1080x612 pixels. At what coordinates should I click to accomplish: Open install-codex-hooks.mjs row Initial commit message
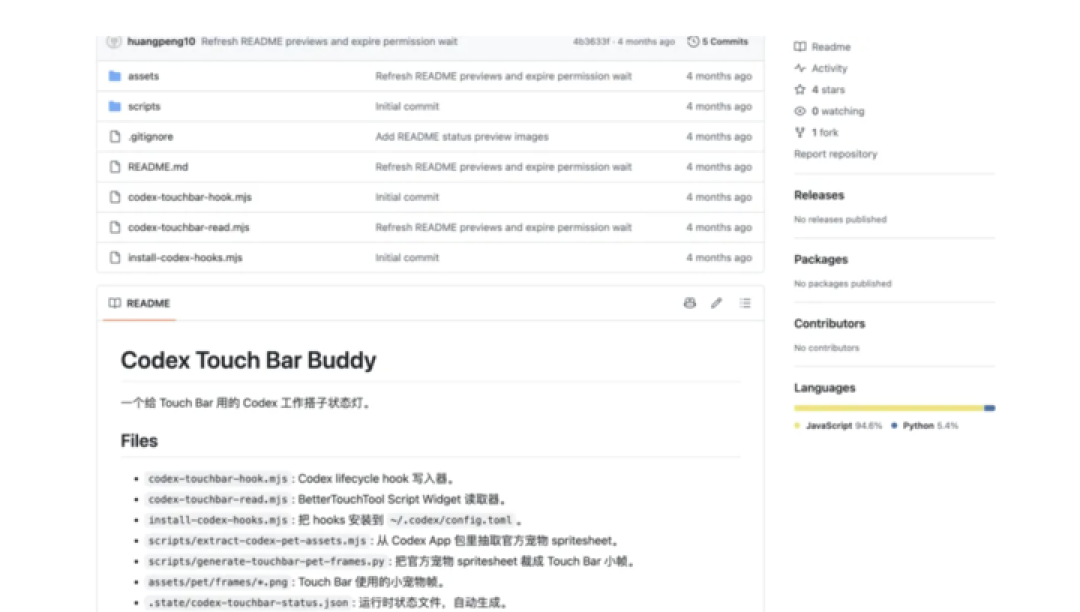407,257
